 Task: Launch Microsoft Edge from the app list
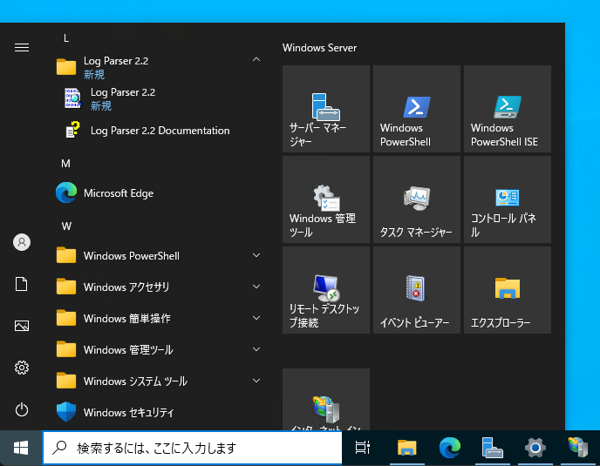click(x=161, y=193)
